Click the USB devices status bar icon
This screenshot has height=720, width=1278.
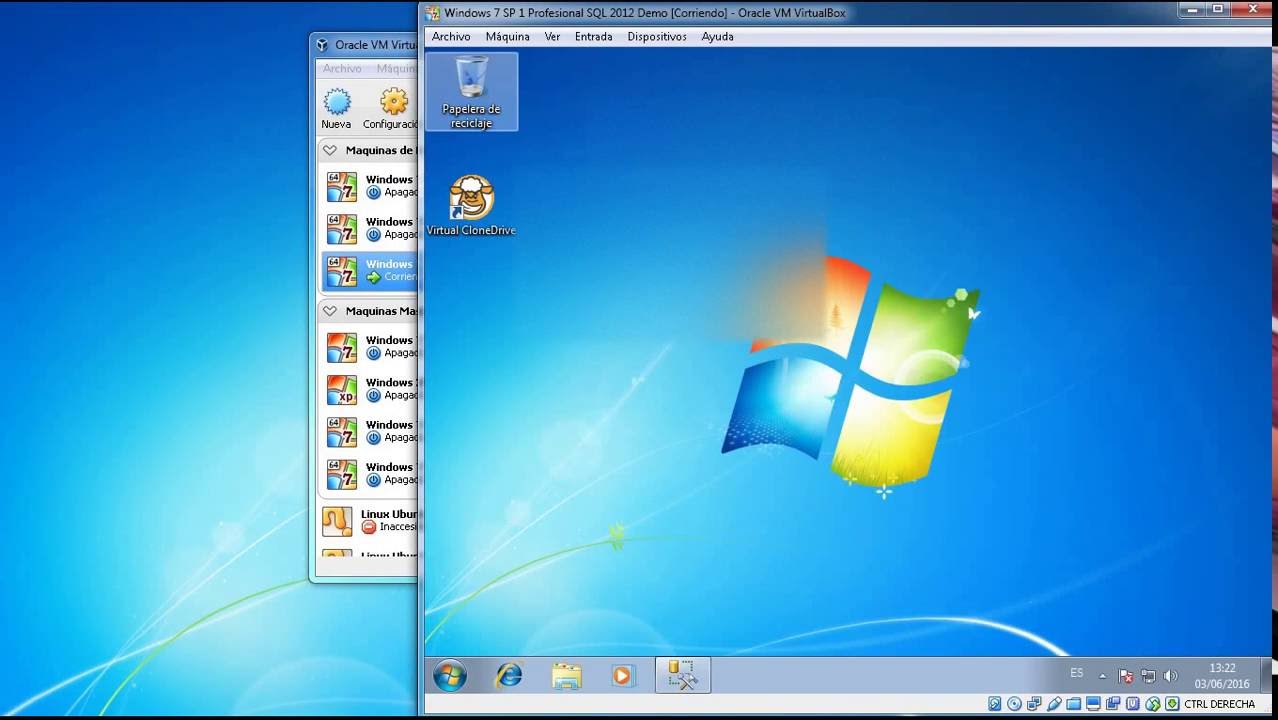pyautogui.click(x=1054, y=704)
